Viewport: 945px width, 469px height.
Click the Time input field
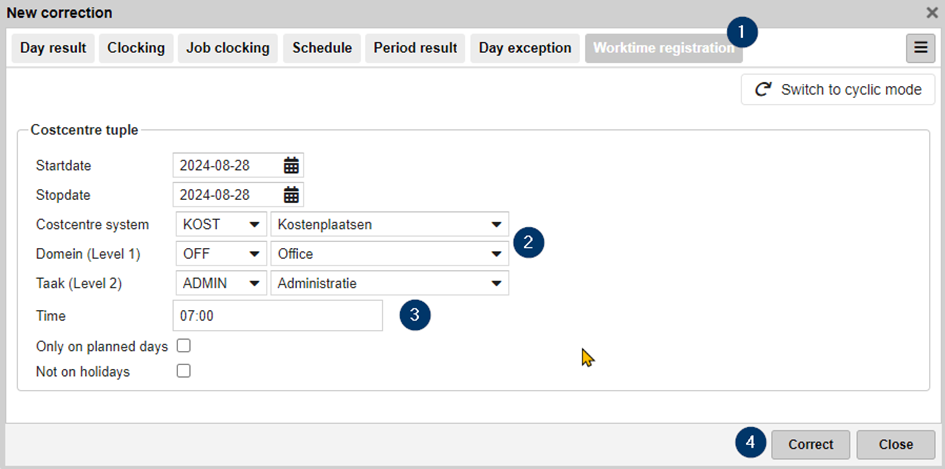[277, 316]
